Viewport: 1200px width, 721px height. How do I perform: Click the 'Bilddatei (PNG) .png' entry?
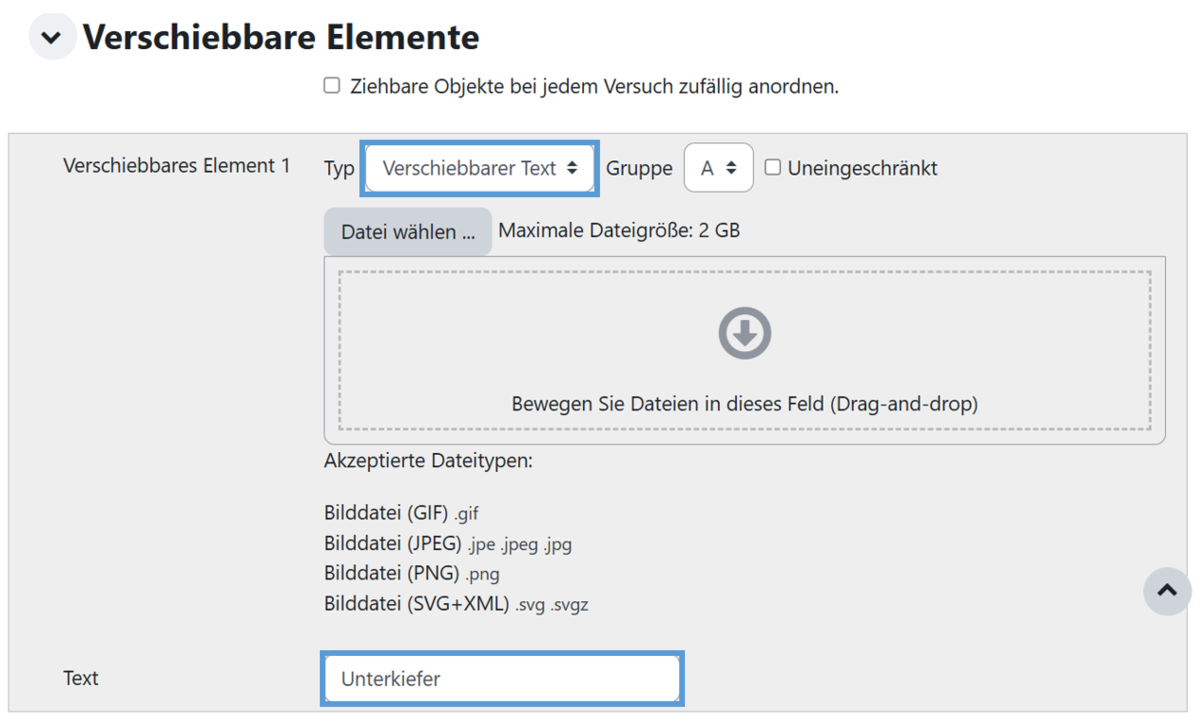pyautogui.click(x=411, y=574)
